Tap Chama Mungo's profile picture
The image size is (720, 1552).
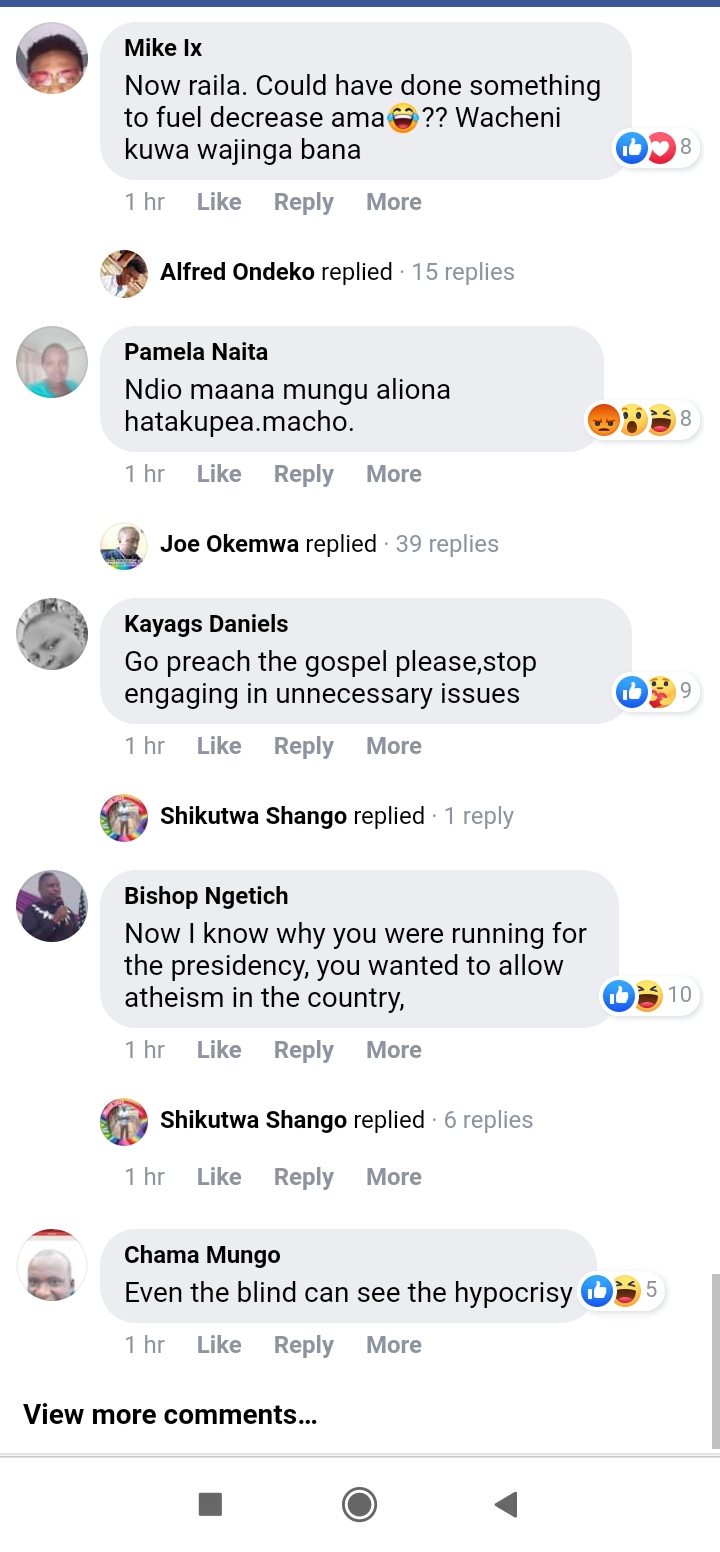pyautogui.click(x=52, y=1265)
